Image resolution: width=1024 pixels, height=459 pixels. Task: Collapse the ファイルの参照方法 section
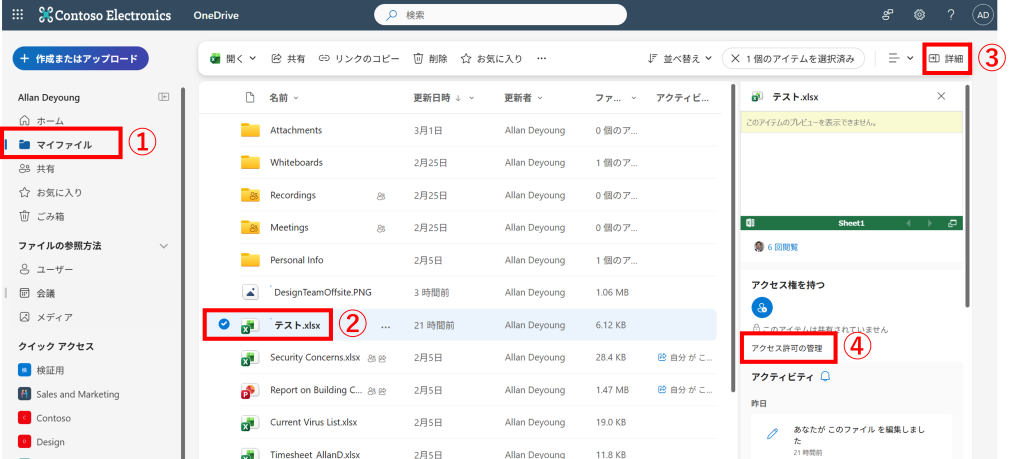point(164,246)
